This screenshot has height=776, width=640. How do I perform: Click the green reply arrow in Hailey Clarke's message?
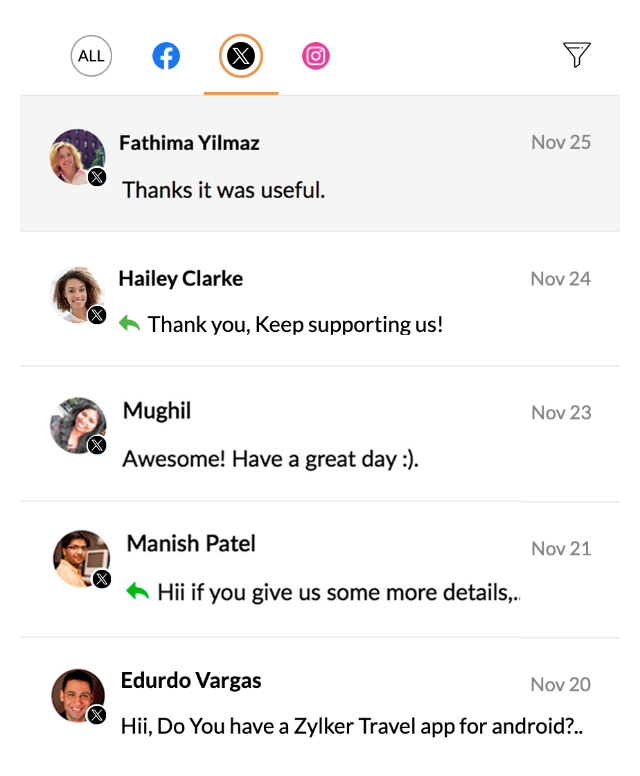[130, 324]
